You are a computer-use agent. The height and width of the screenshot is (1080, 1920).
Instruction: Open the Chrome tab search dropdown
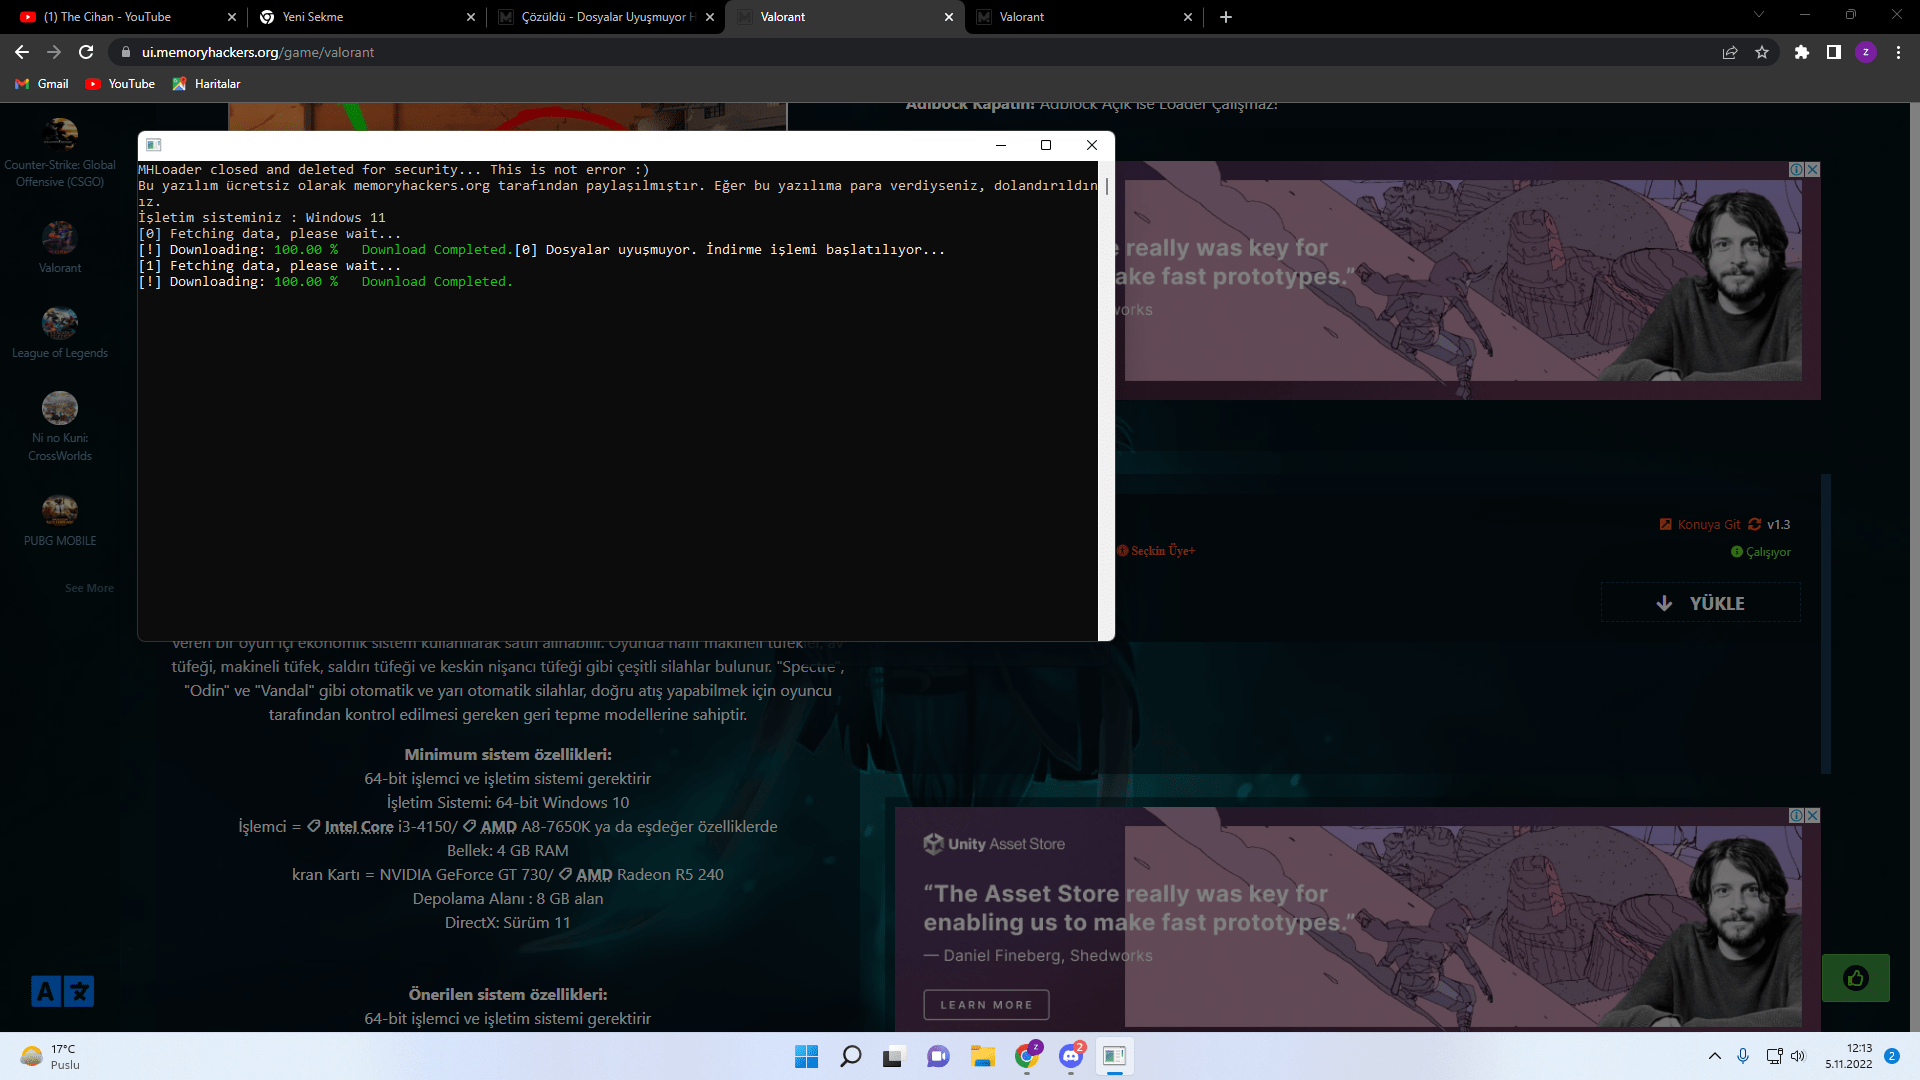(x=1759, y=15)
